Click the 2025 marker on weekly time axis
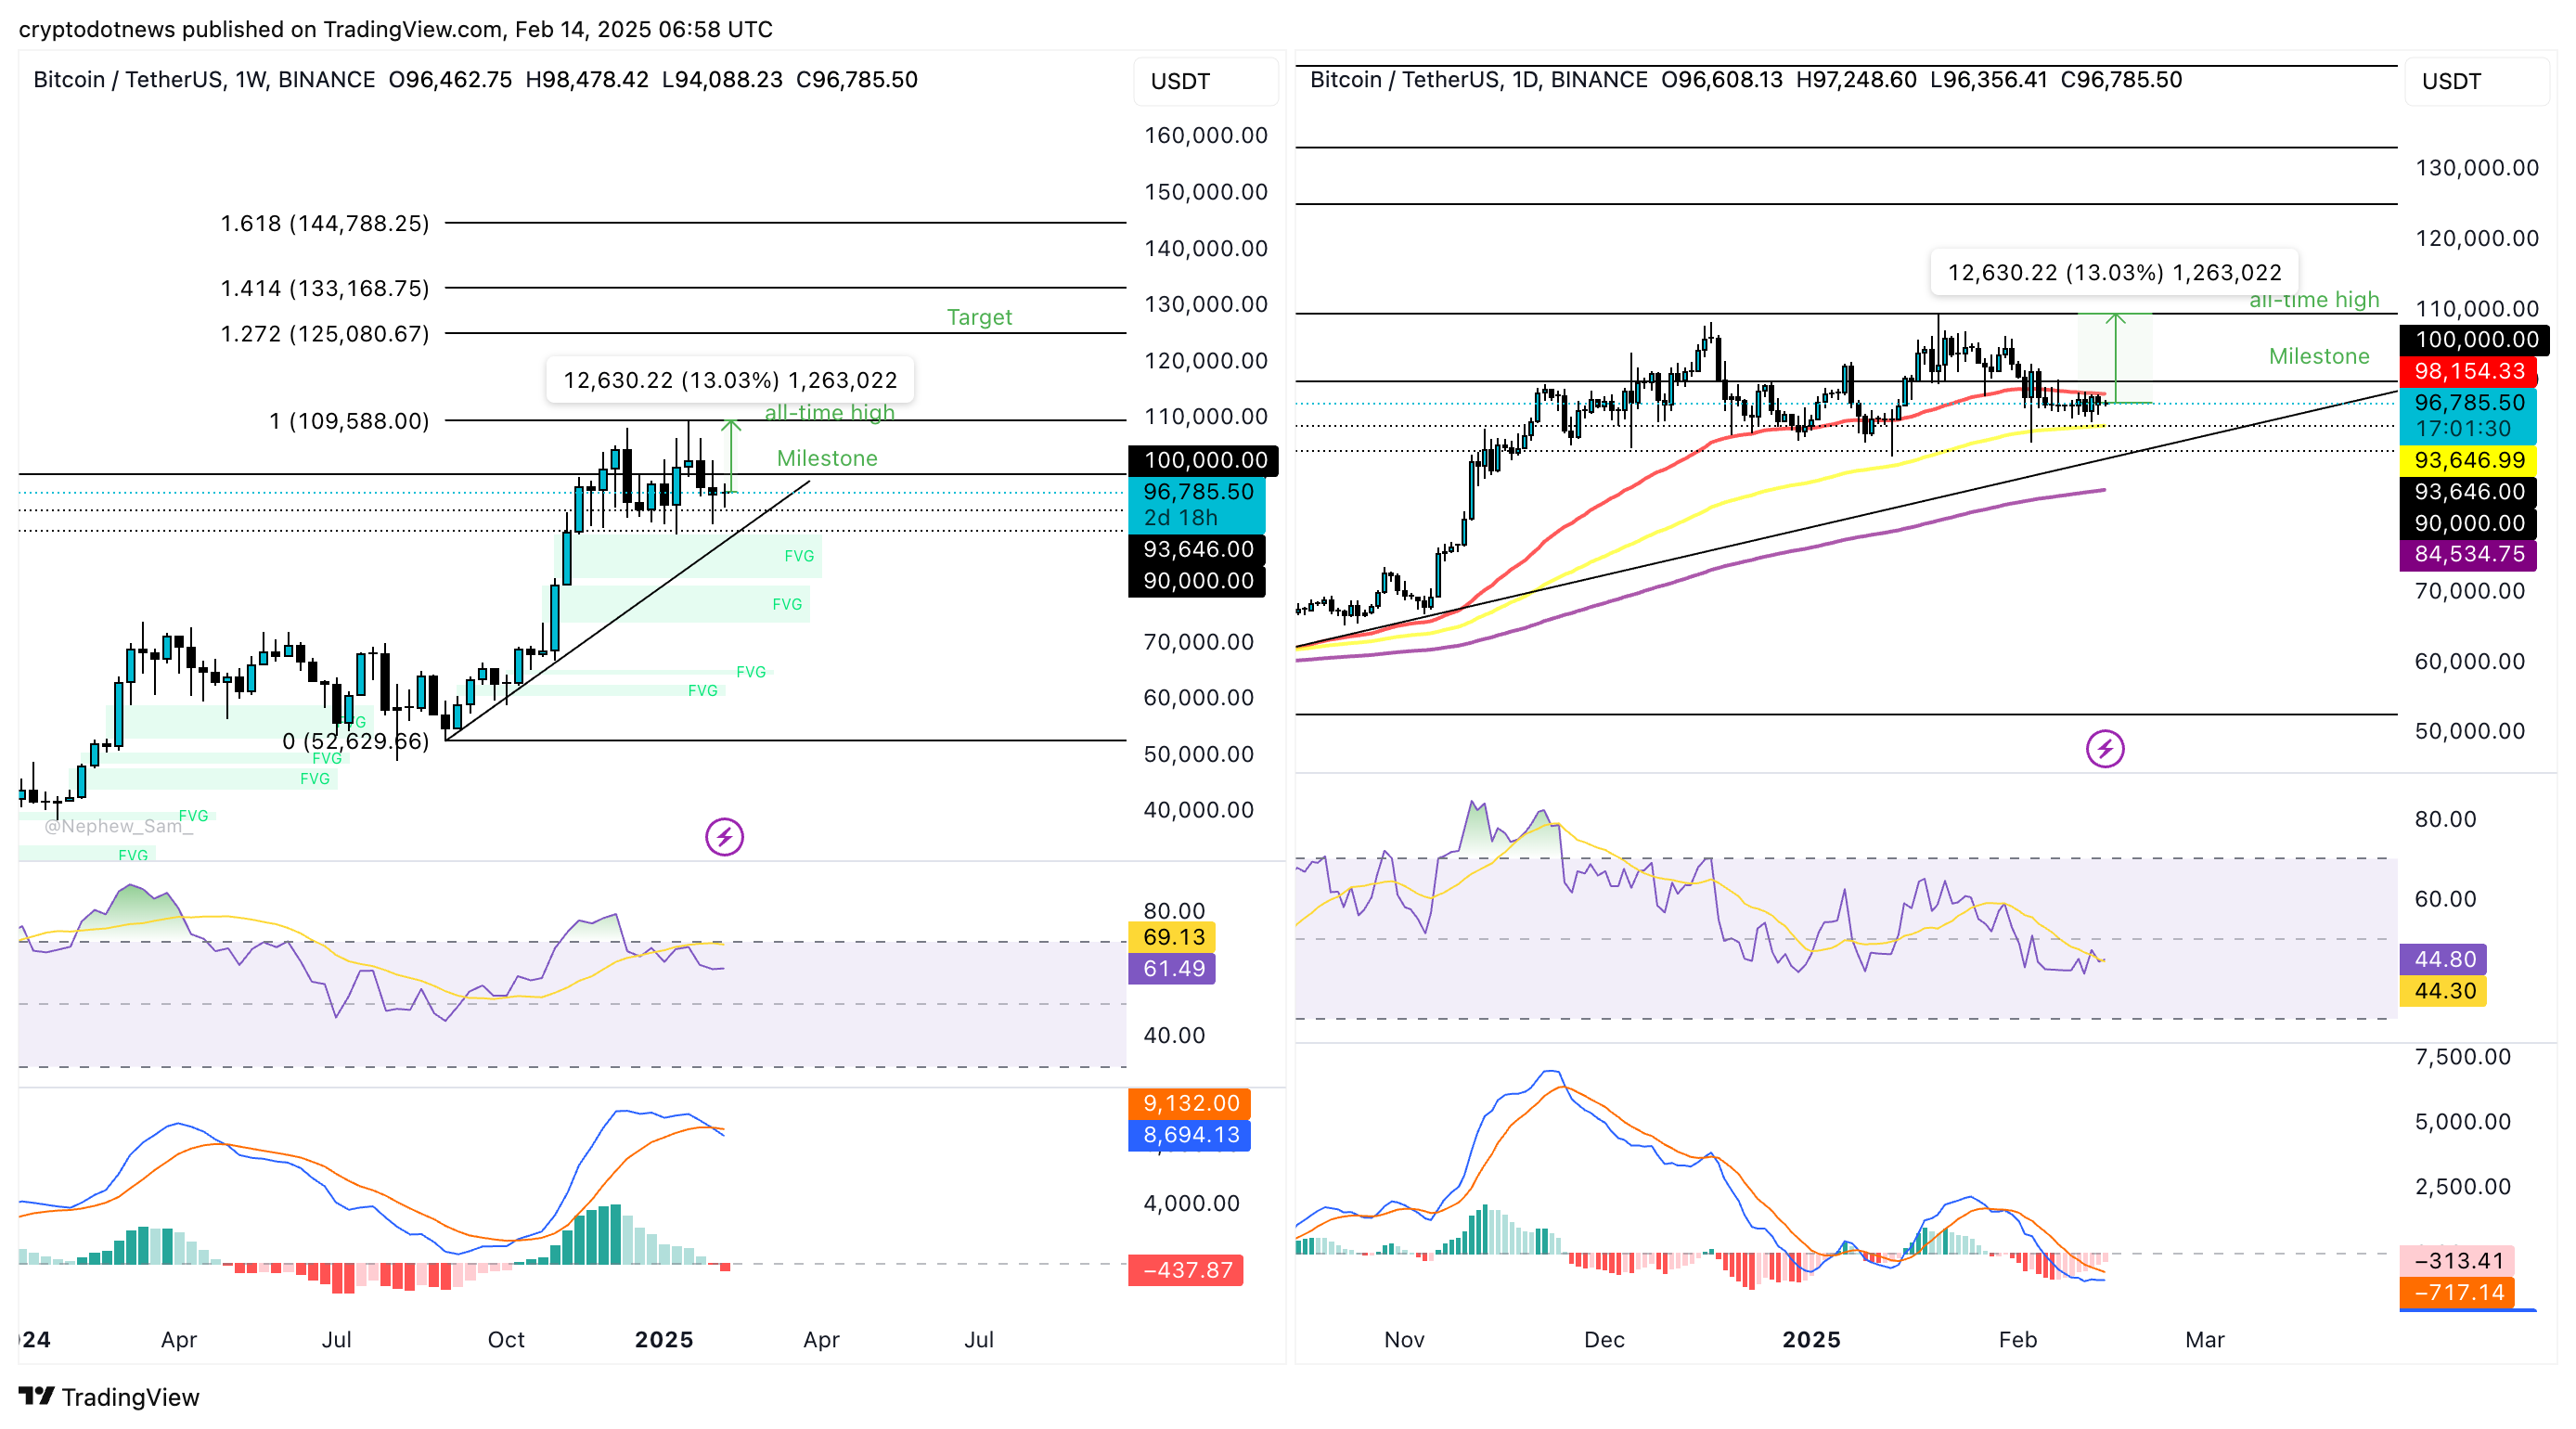Screen dimensions: 2576x1429 664,1339
